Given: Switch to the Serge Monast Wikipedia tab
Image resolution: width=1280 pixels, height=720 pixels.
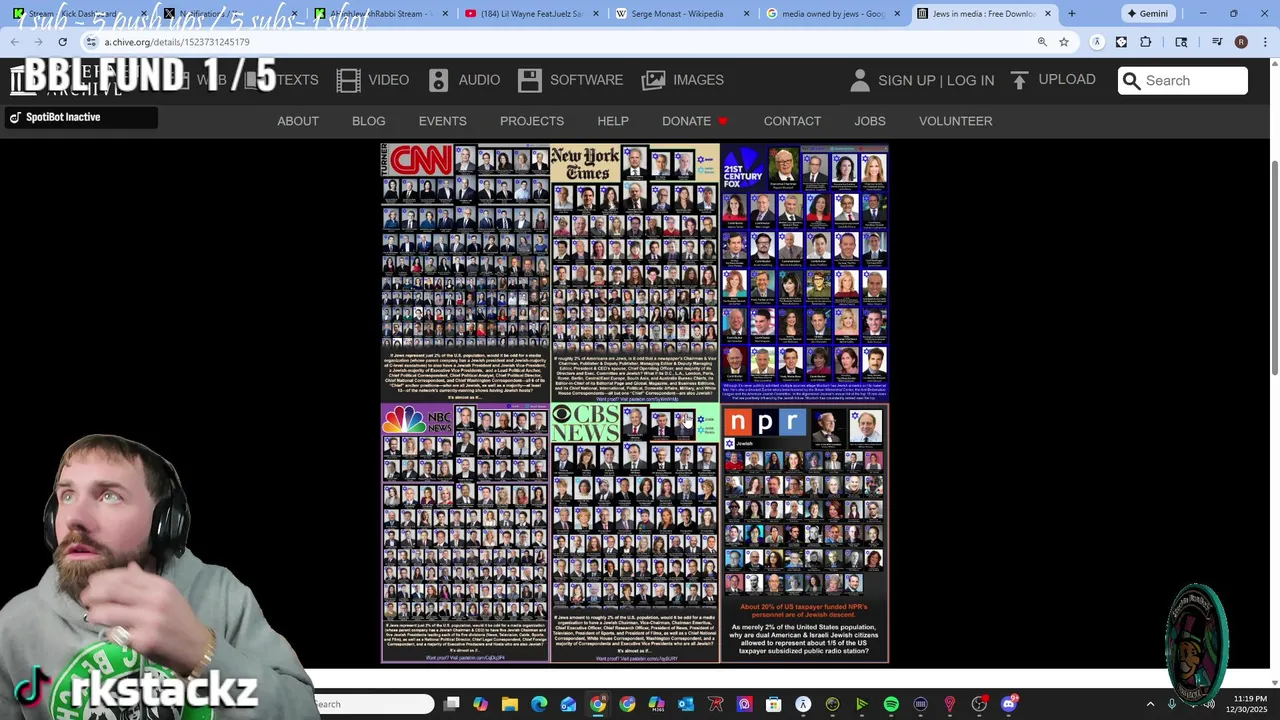Looking at the screenshot, I should point(682,14).
